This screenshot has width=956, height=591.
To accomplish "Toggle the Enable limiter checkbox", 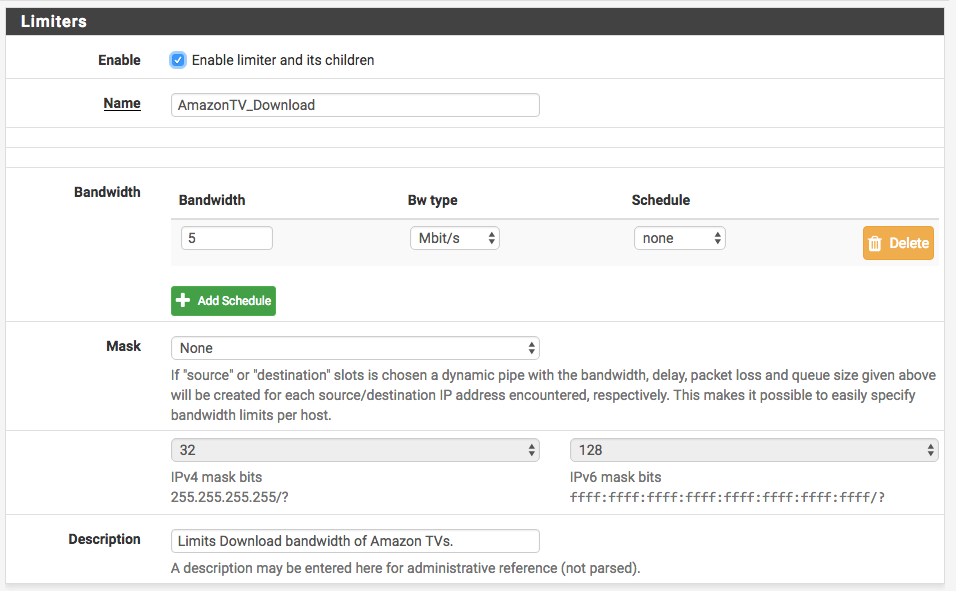I will pos(178,60).
